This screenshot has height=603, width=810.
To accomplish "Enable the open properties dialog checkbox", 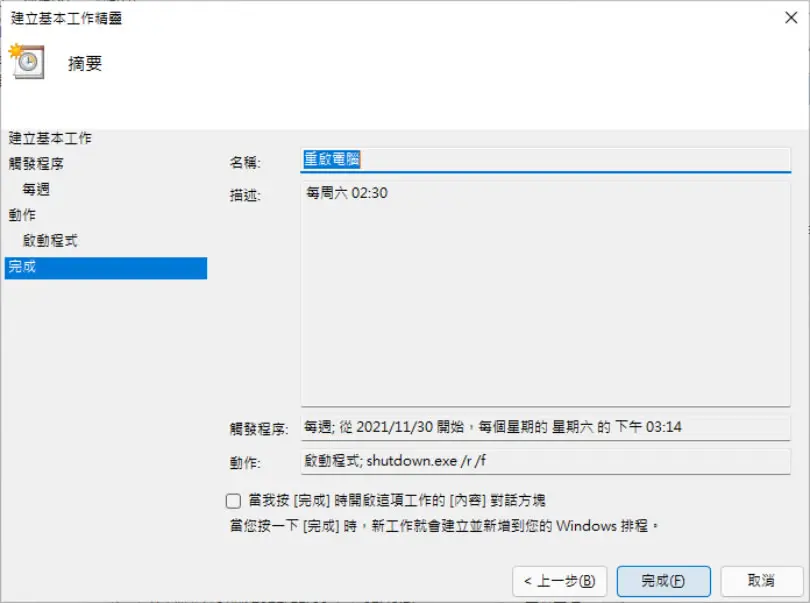I will pyautogui.click(x=233, y=501).
